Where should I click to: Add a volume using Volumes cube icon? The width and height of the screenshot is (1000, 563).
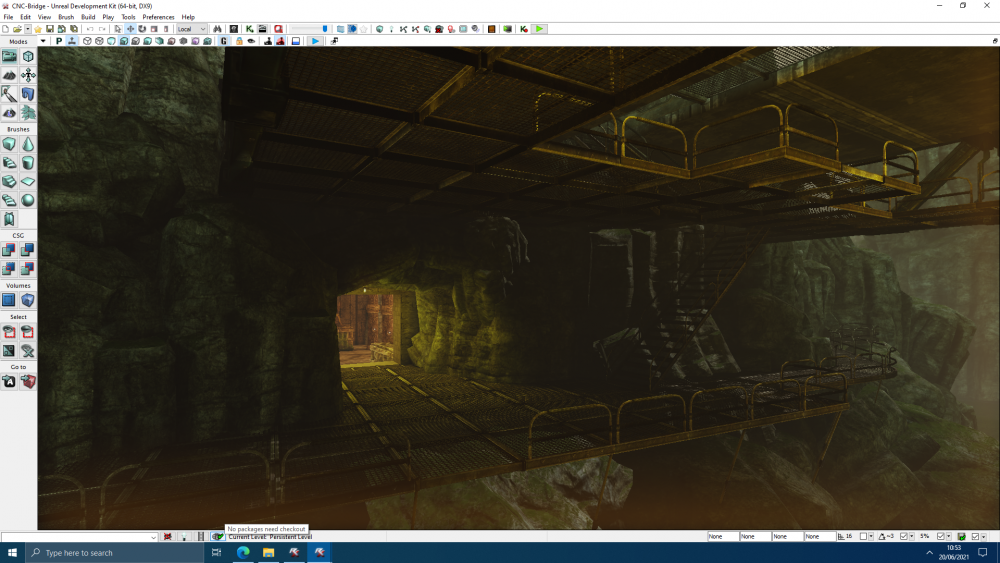coord(27,300)
